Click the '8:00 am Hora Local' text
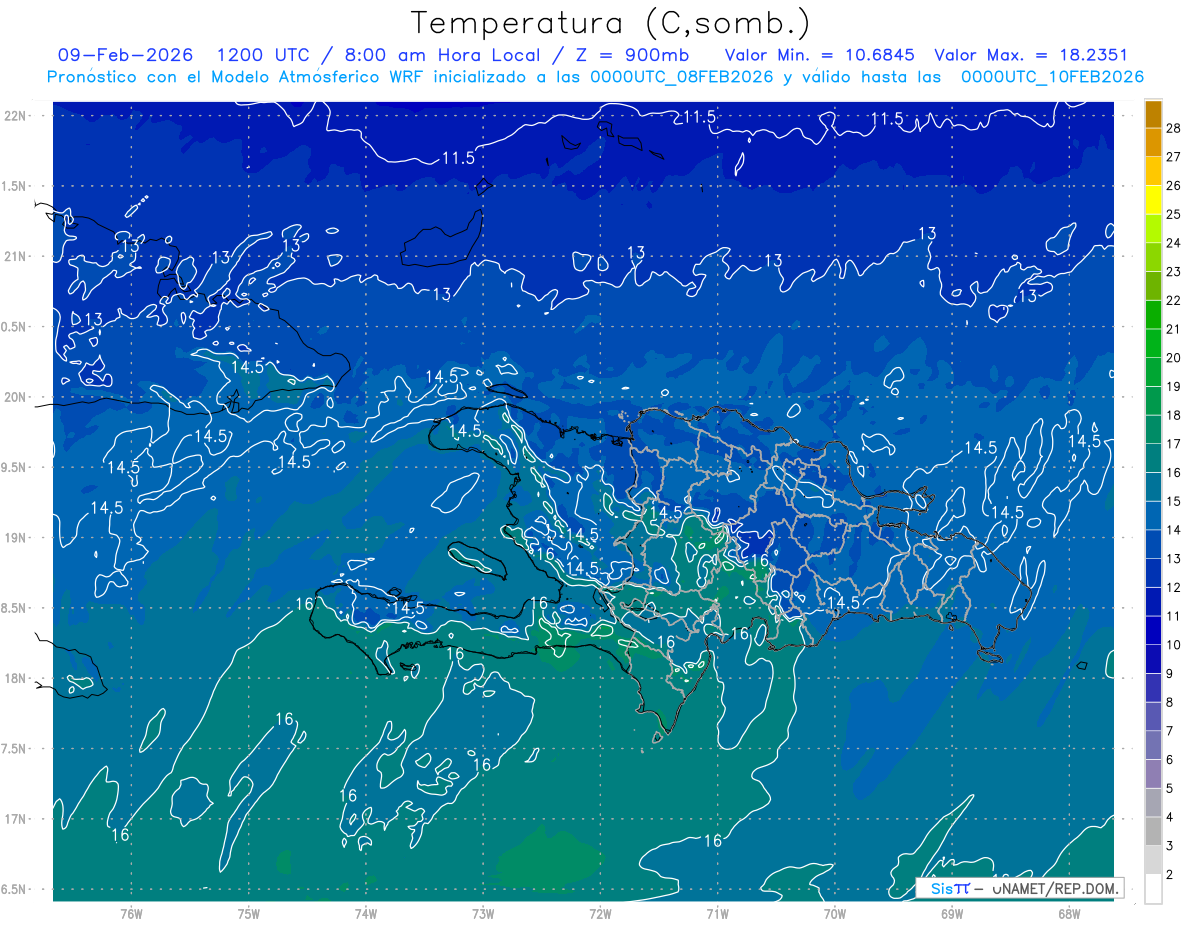The width and height of the screenshot is (1200, 927). coord(443,55)
